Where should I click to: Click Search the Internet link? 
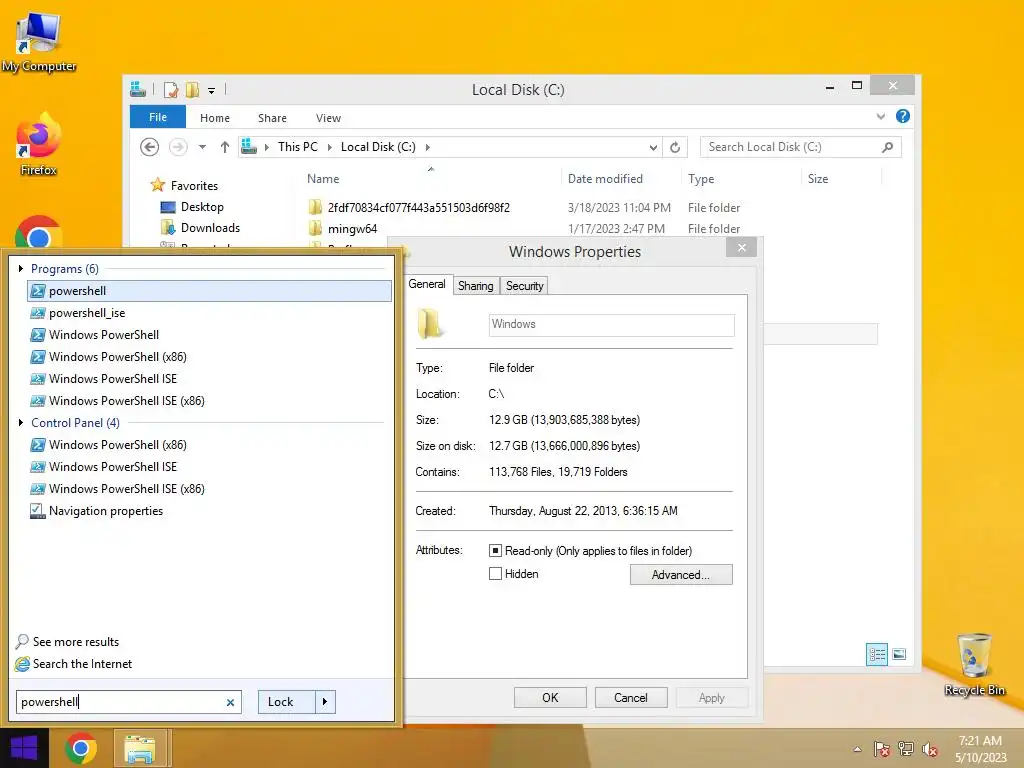(82, 664)
